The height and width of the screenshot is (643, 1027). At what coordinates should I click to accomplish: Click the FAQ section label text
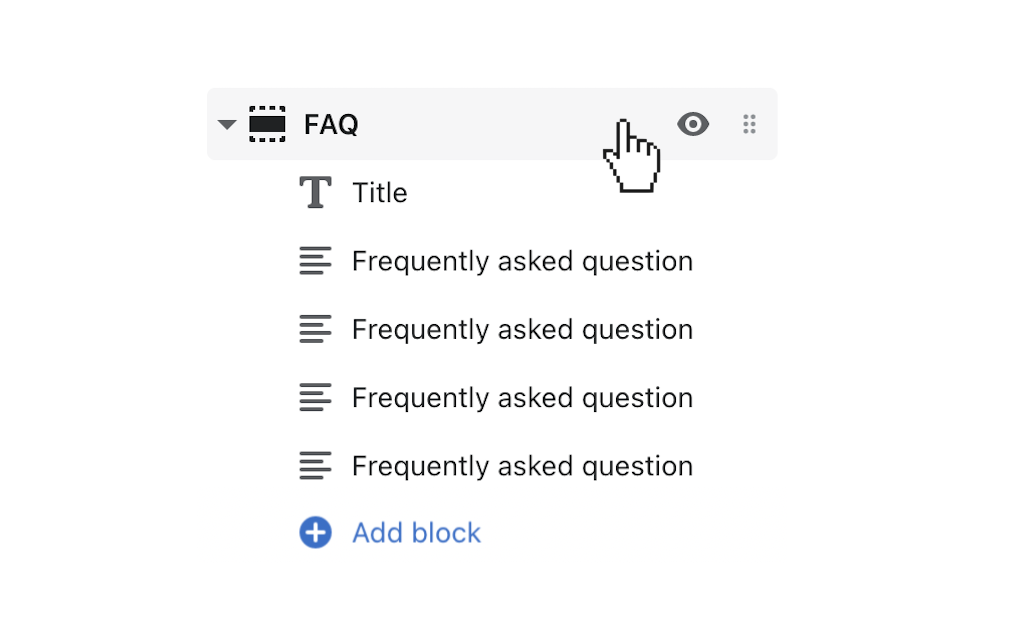click(x=330, y=124)
